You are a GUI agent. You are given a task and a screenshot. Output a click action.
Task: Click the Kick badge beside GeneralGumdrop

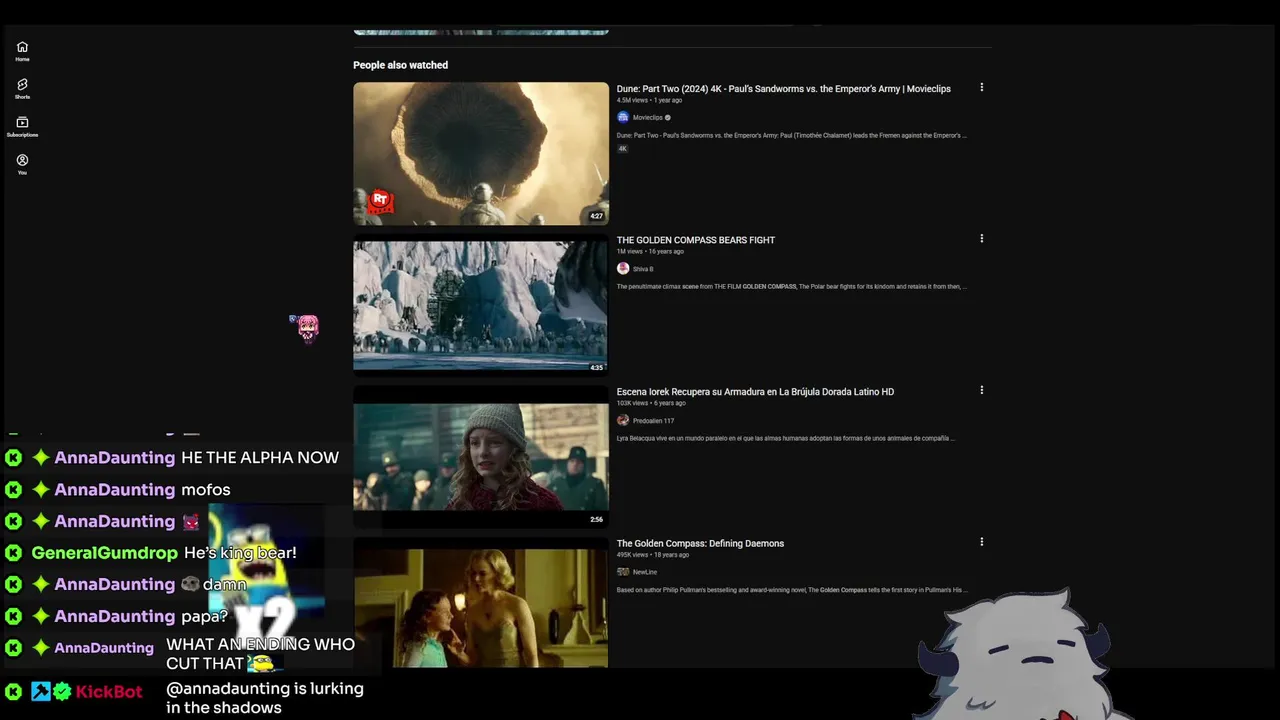[14, 553]
